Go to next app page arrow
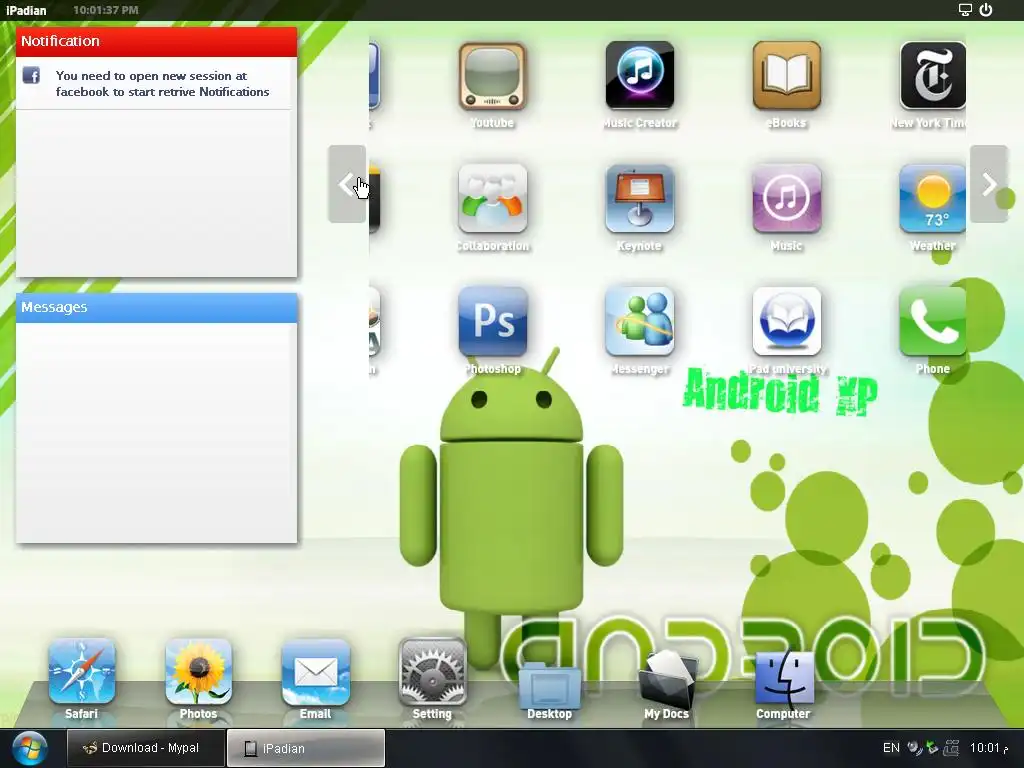The width and height of the screenshot is (1024, 768). (x=989, y=184)
